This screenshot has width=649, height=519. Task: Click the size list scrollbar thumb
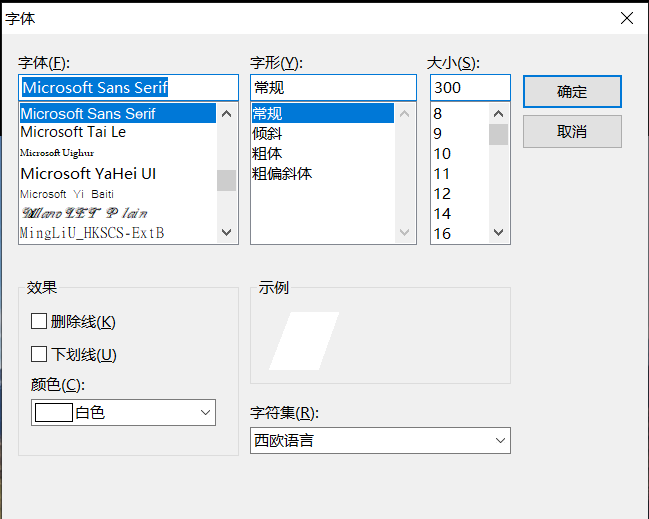pos(499,135)
